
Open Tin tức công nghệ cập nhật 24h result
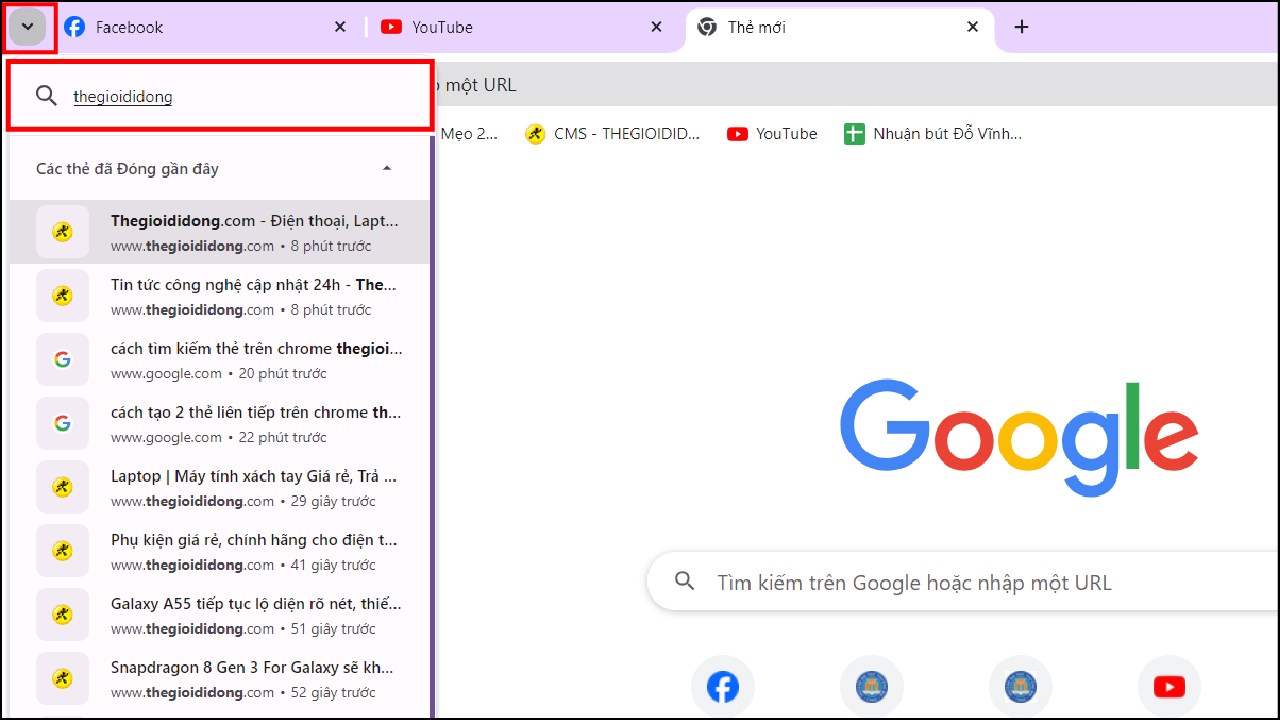[x=220, y=296]
